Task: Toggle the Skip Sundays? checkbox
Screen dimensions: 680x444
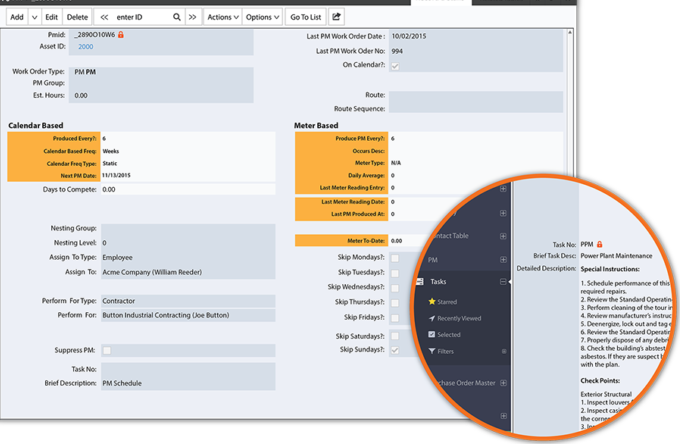Action: click(395, 350)
